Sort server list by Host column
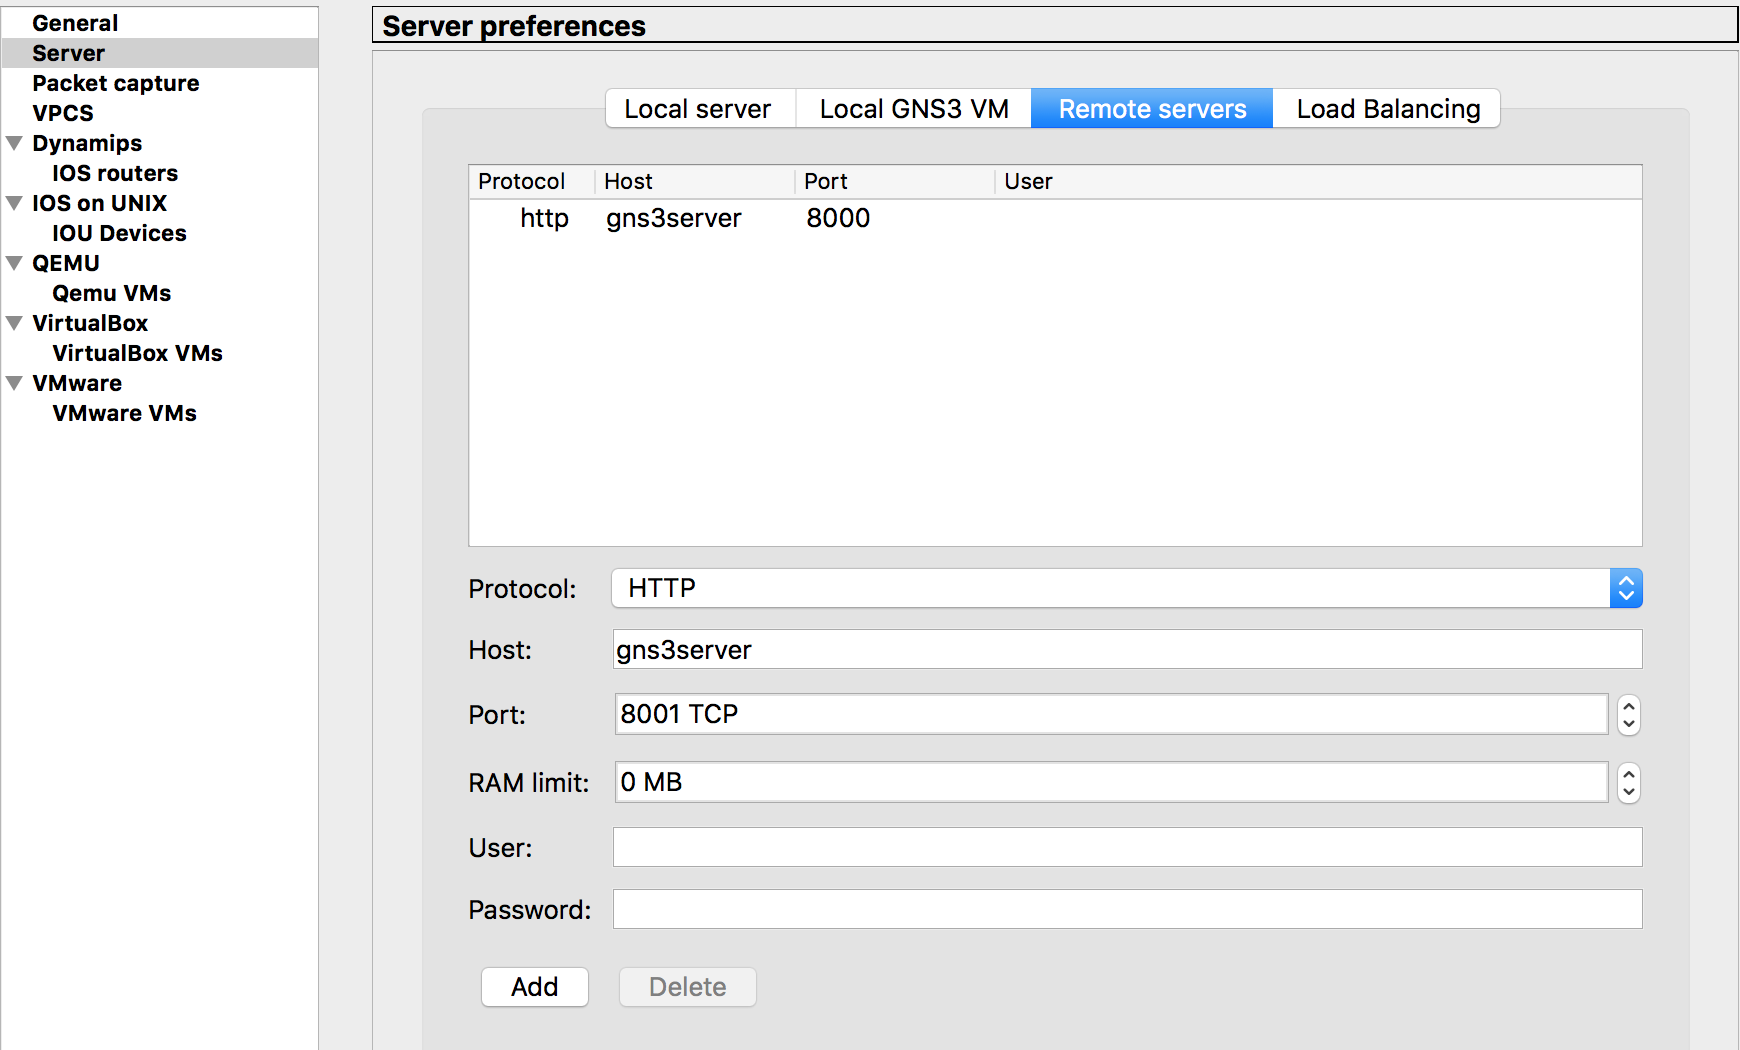The height and width of the screenshot is (1050, 1740). (695, 181)
